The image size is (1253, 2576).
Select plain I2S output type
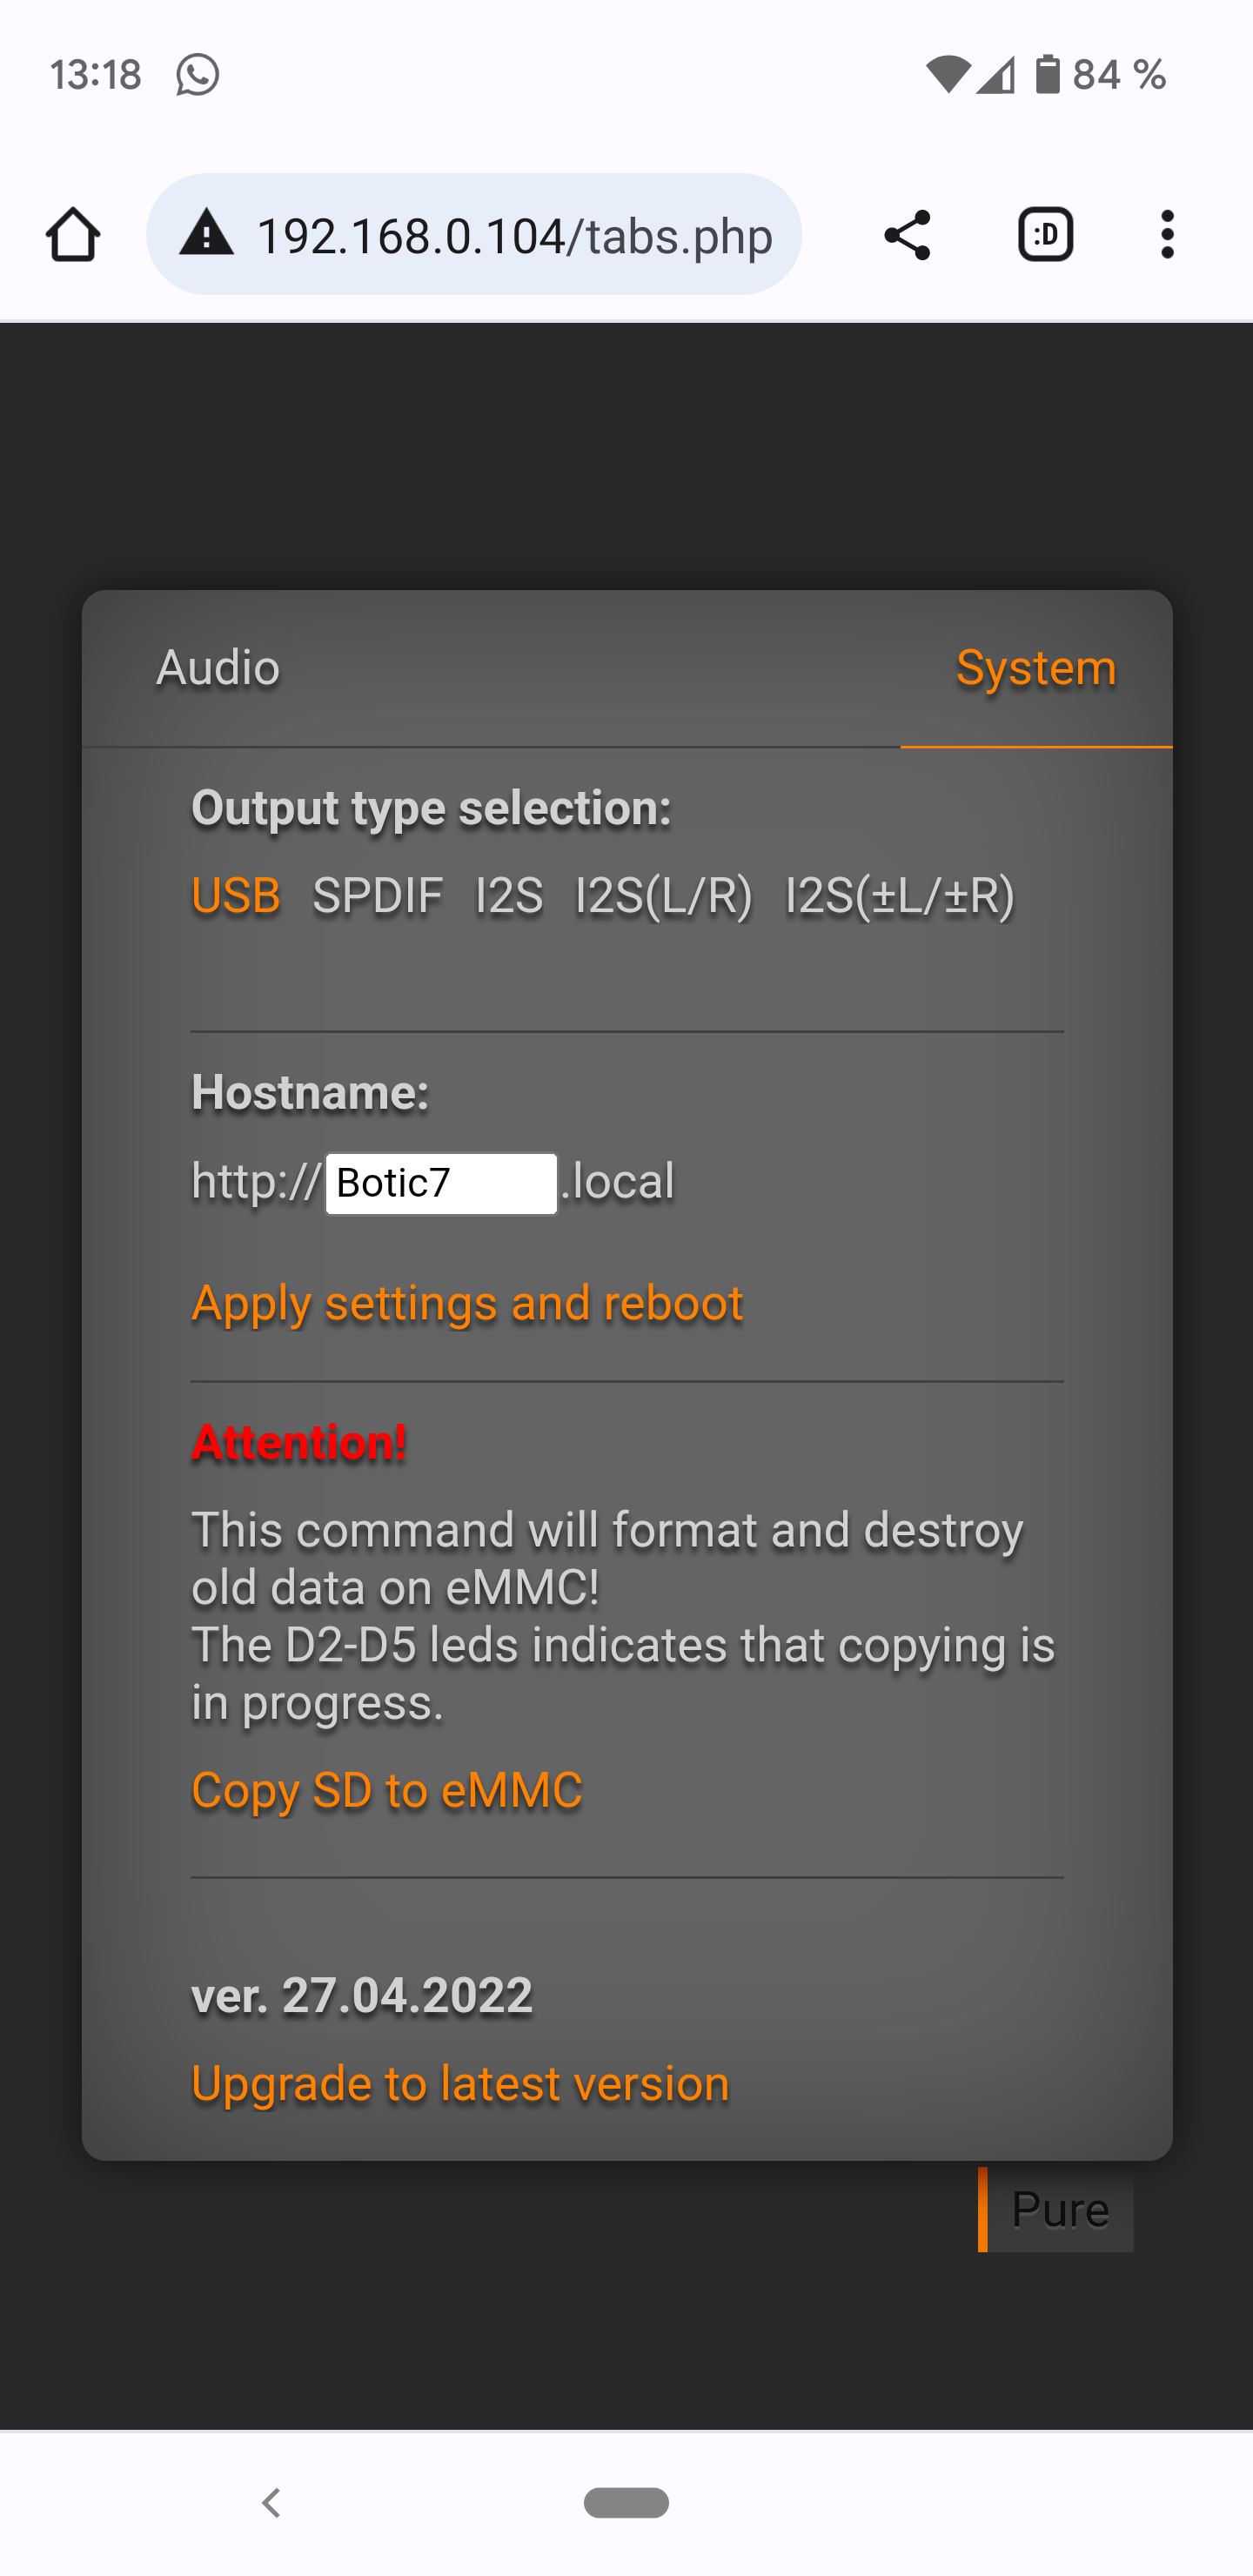tap(509, 895)
